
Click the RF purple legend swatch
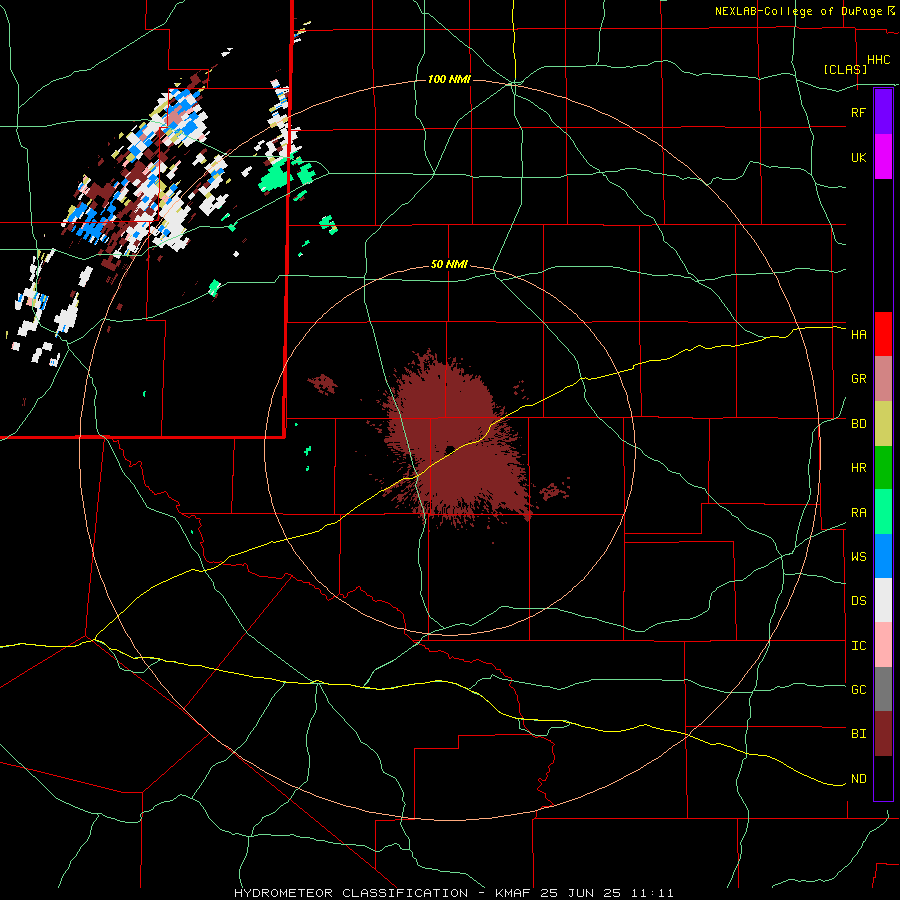pyautogui.click(x=883, y=112)
